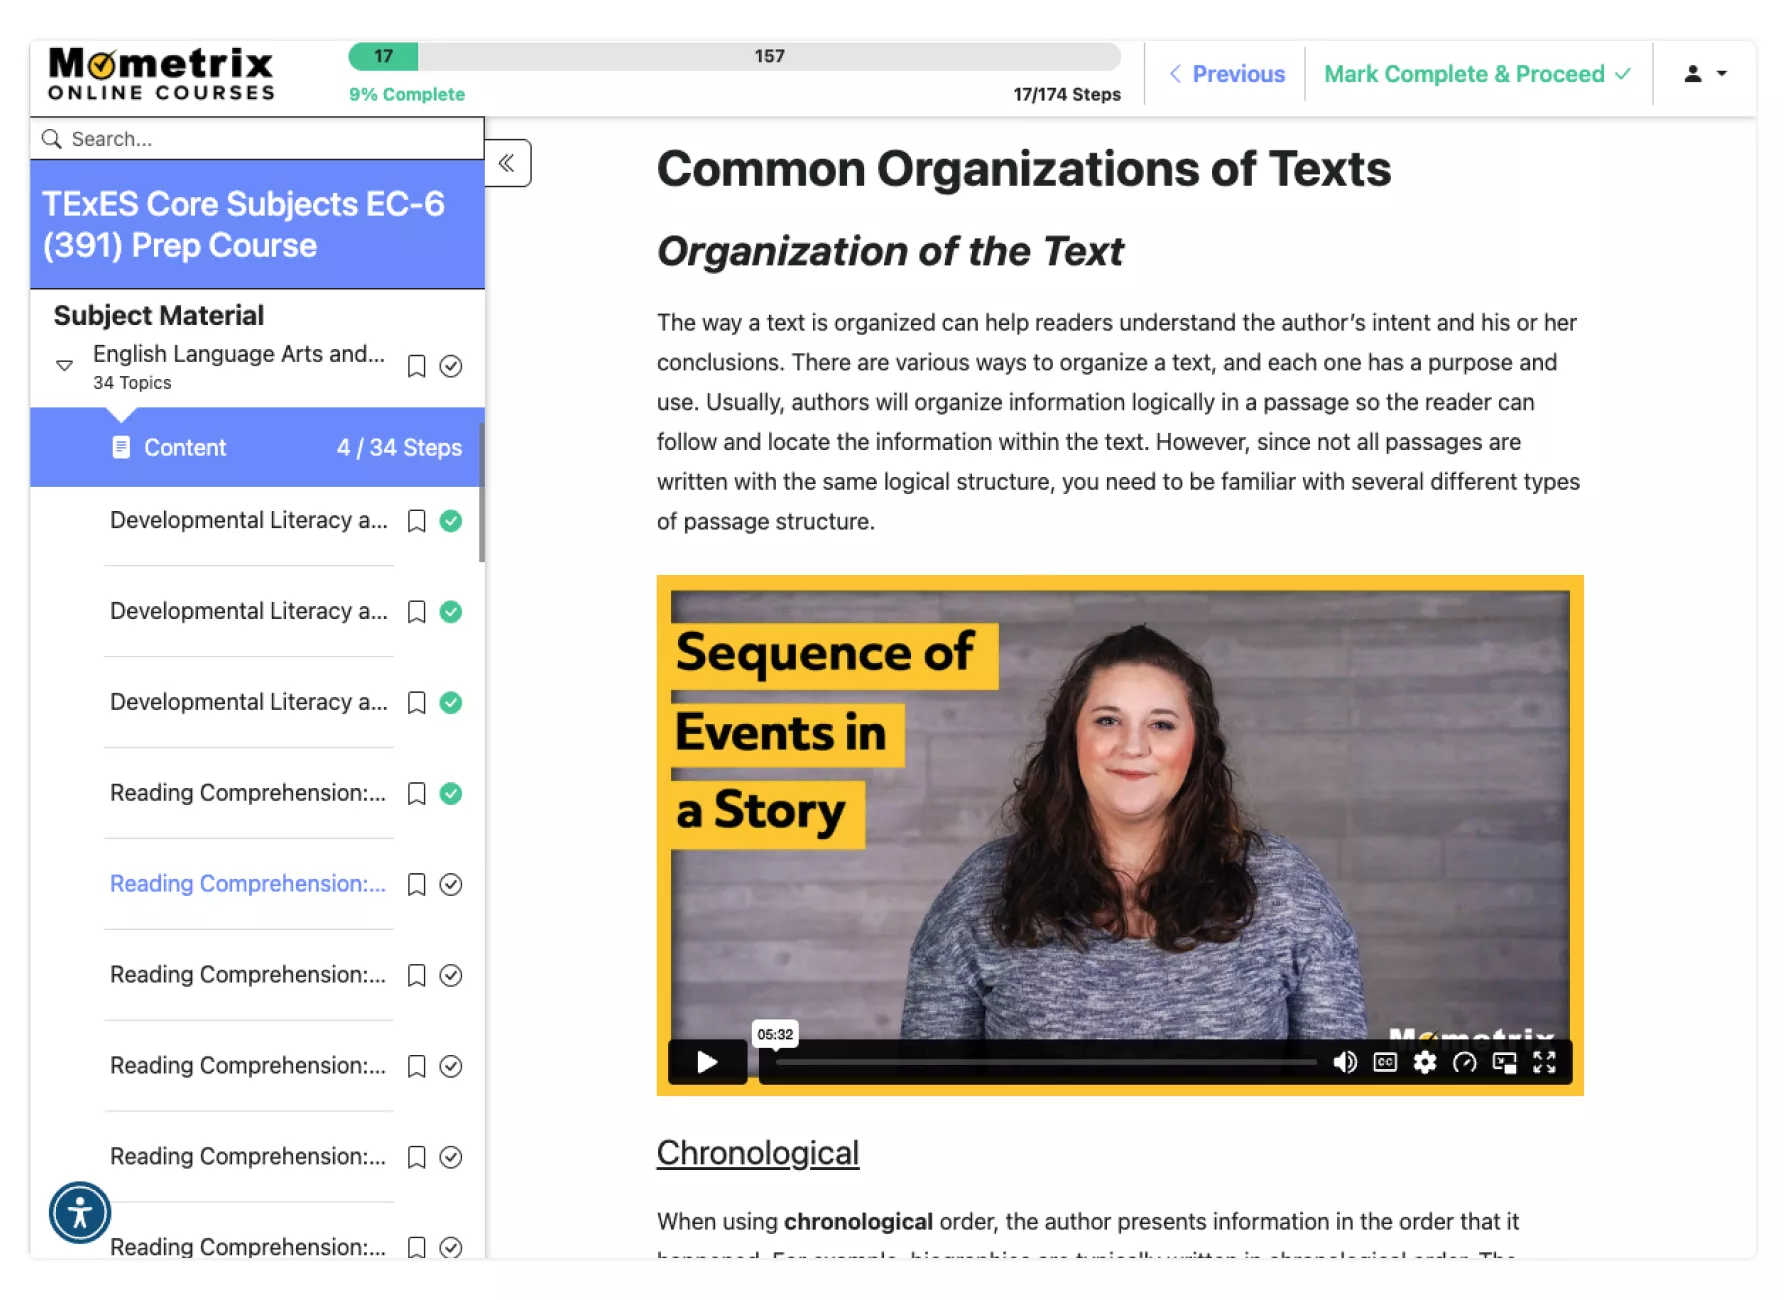Open the completed Reading Comprehension topic
This screenshot has height=1300, width=1784.
pos(248,793)
